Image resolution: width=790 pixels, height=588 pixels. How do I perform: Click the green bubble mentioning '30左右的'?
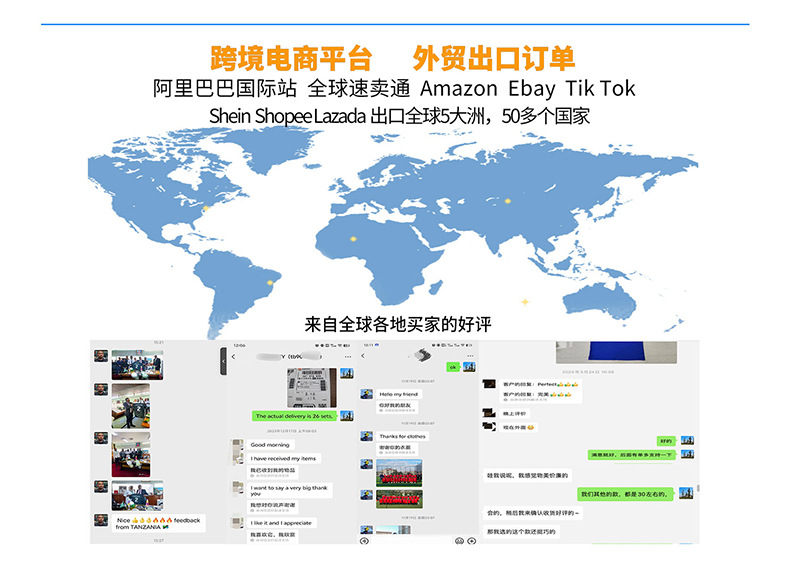625,494
